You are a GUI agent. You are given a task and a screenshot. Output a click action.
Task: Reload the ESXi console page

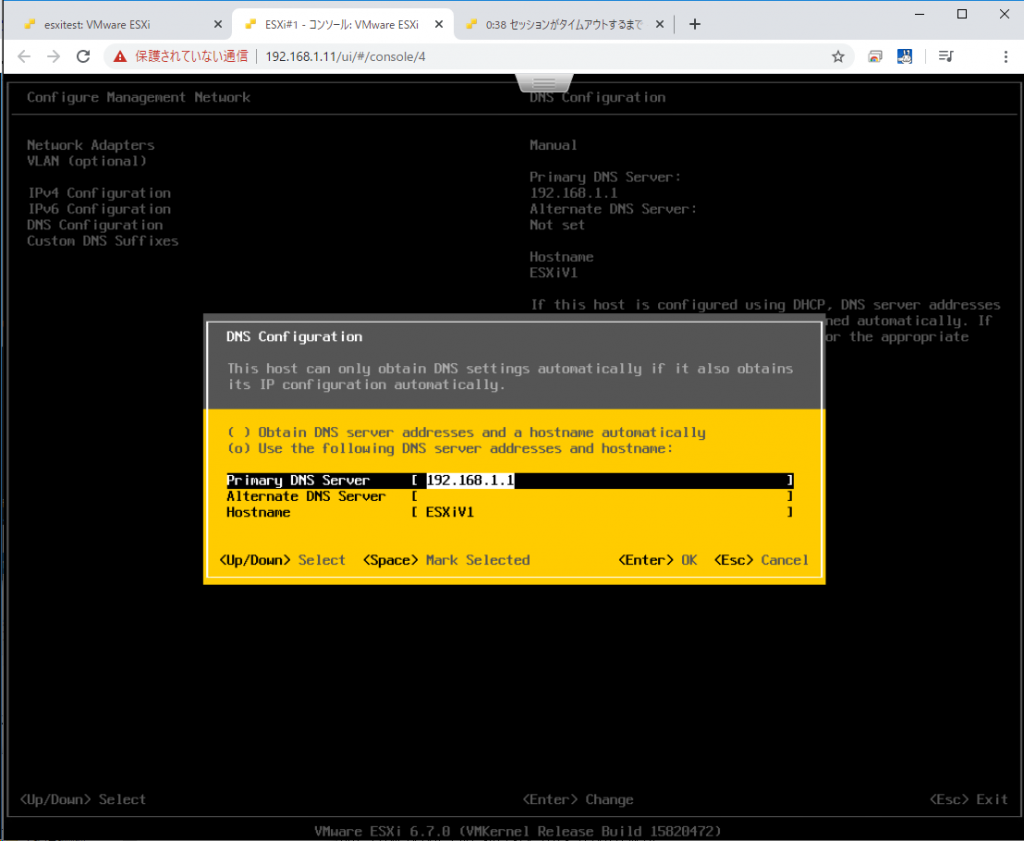point(83,57)
